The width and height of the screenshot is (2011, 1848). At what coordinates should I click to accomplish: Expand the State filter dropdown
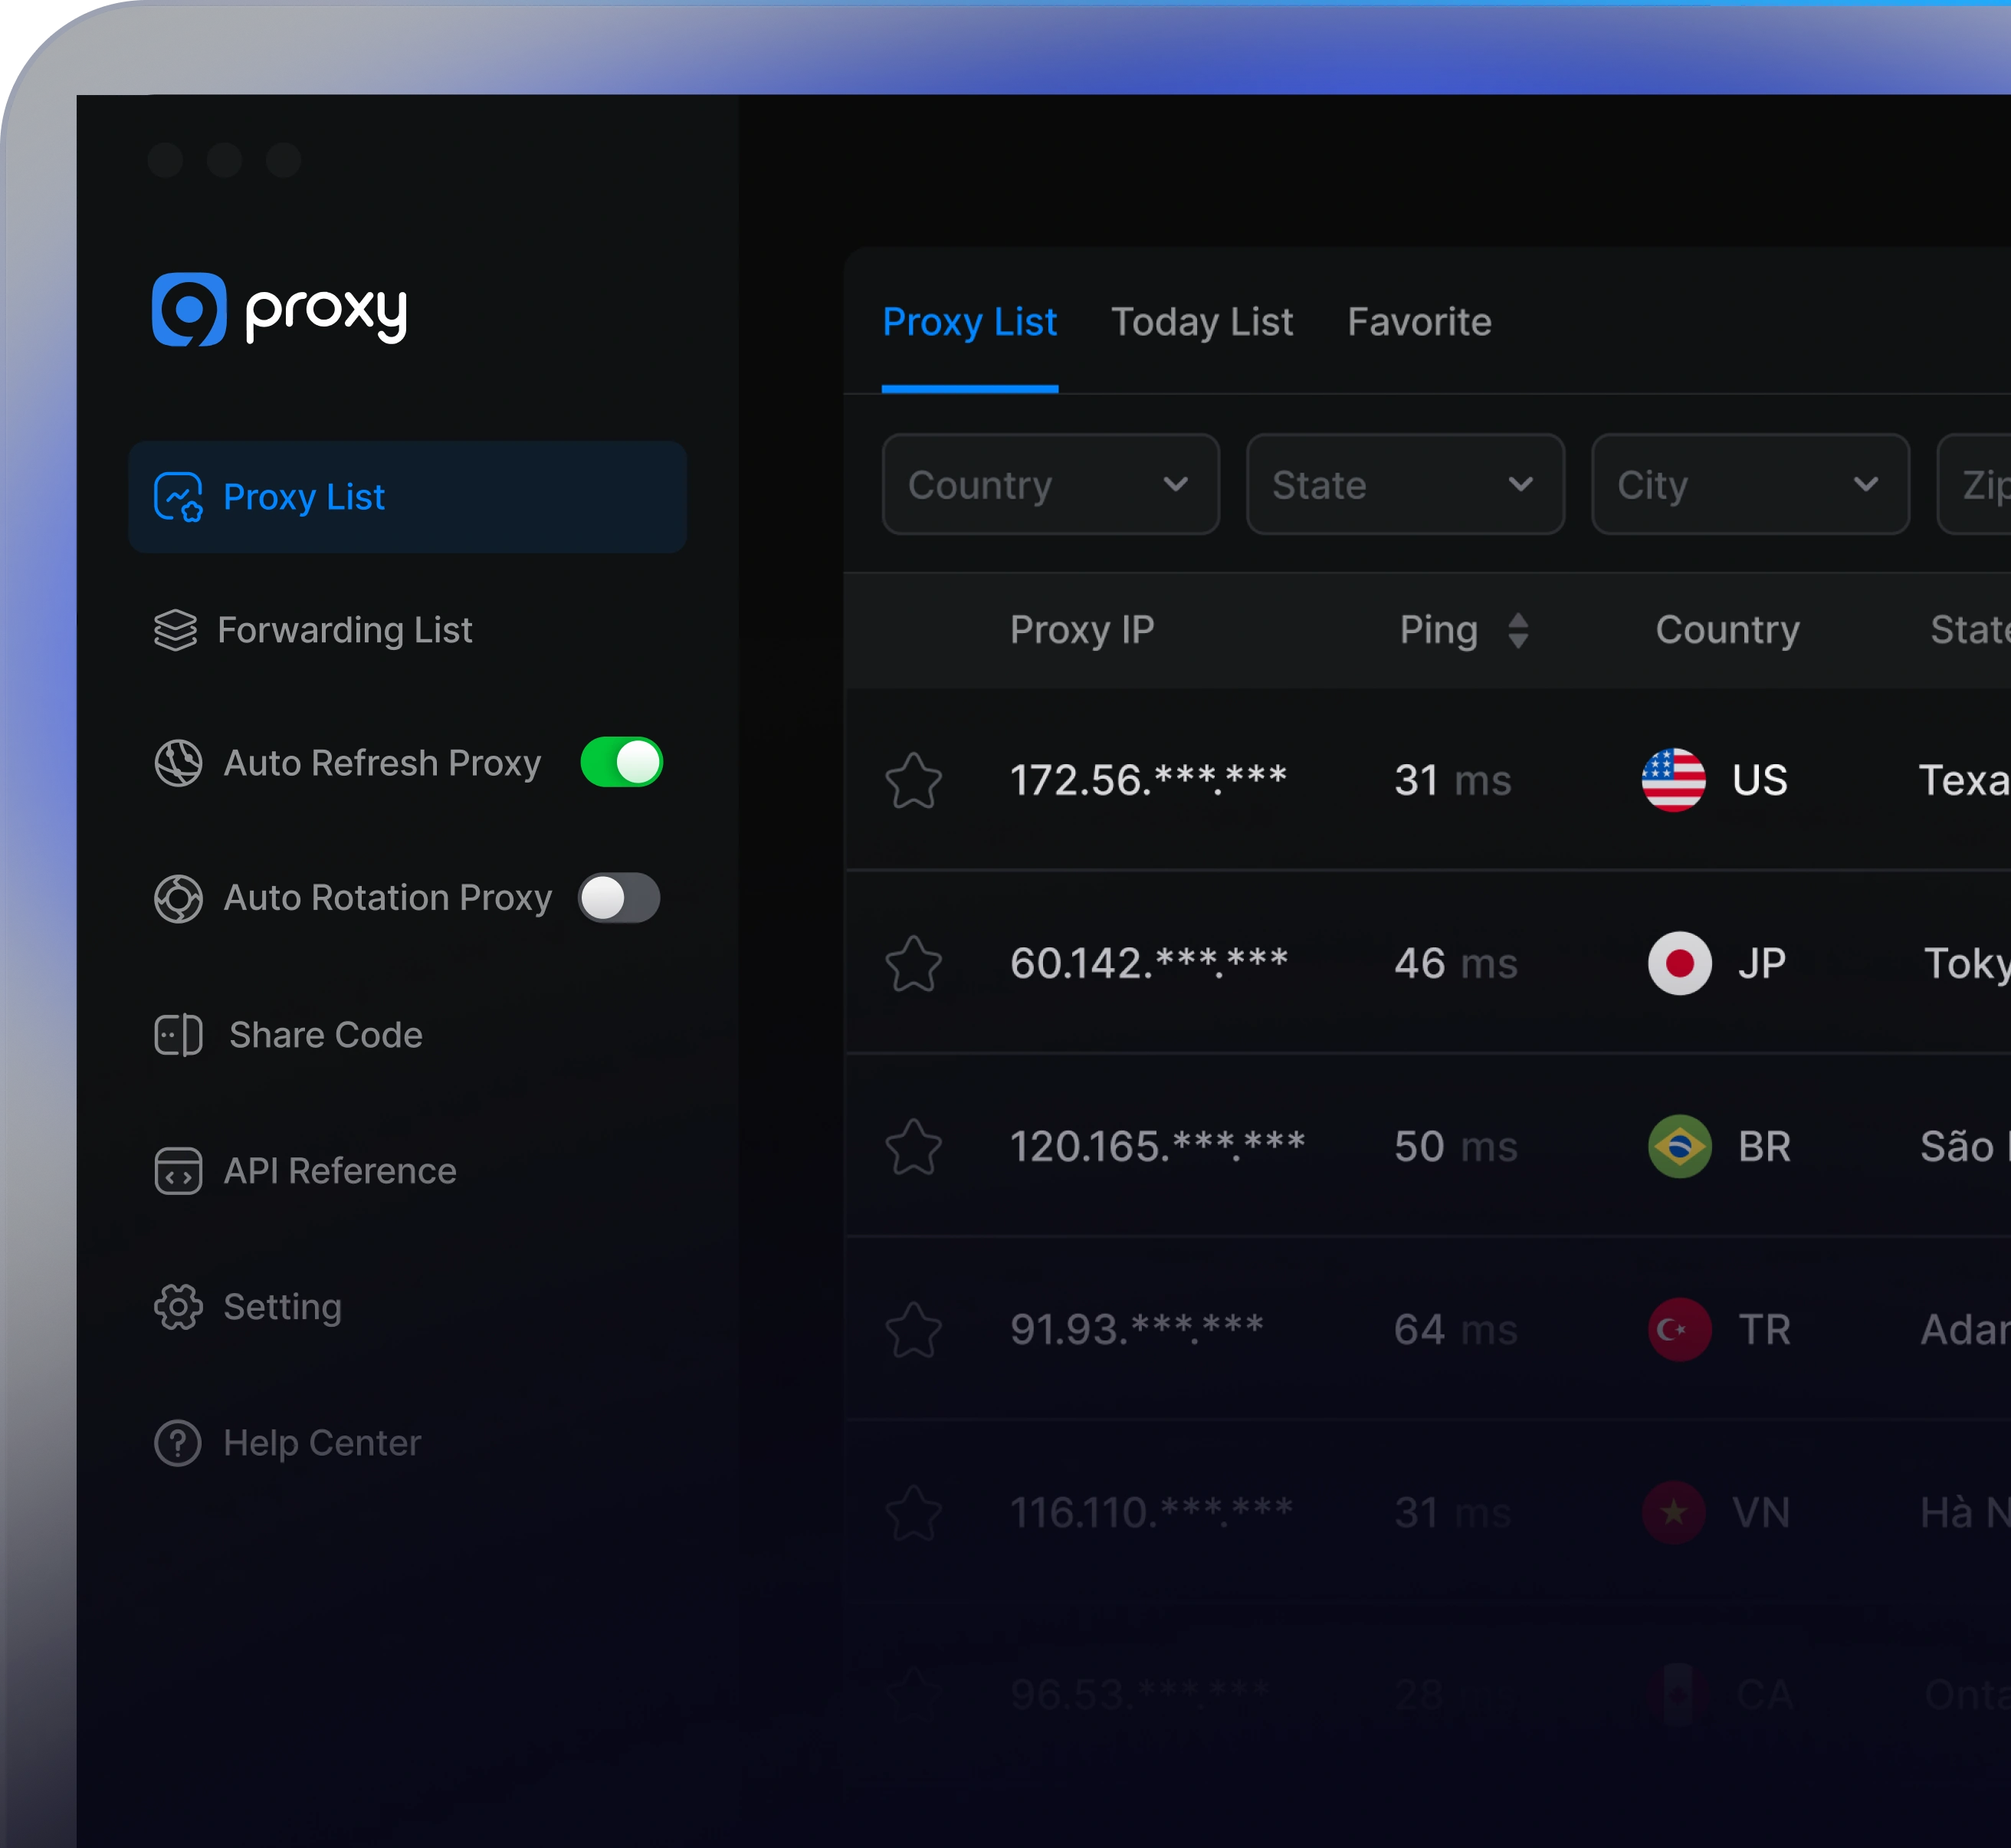point(1404,485)
